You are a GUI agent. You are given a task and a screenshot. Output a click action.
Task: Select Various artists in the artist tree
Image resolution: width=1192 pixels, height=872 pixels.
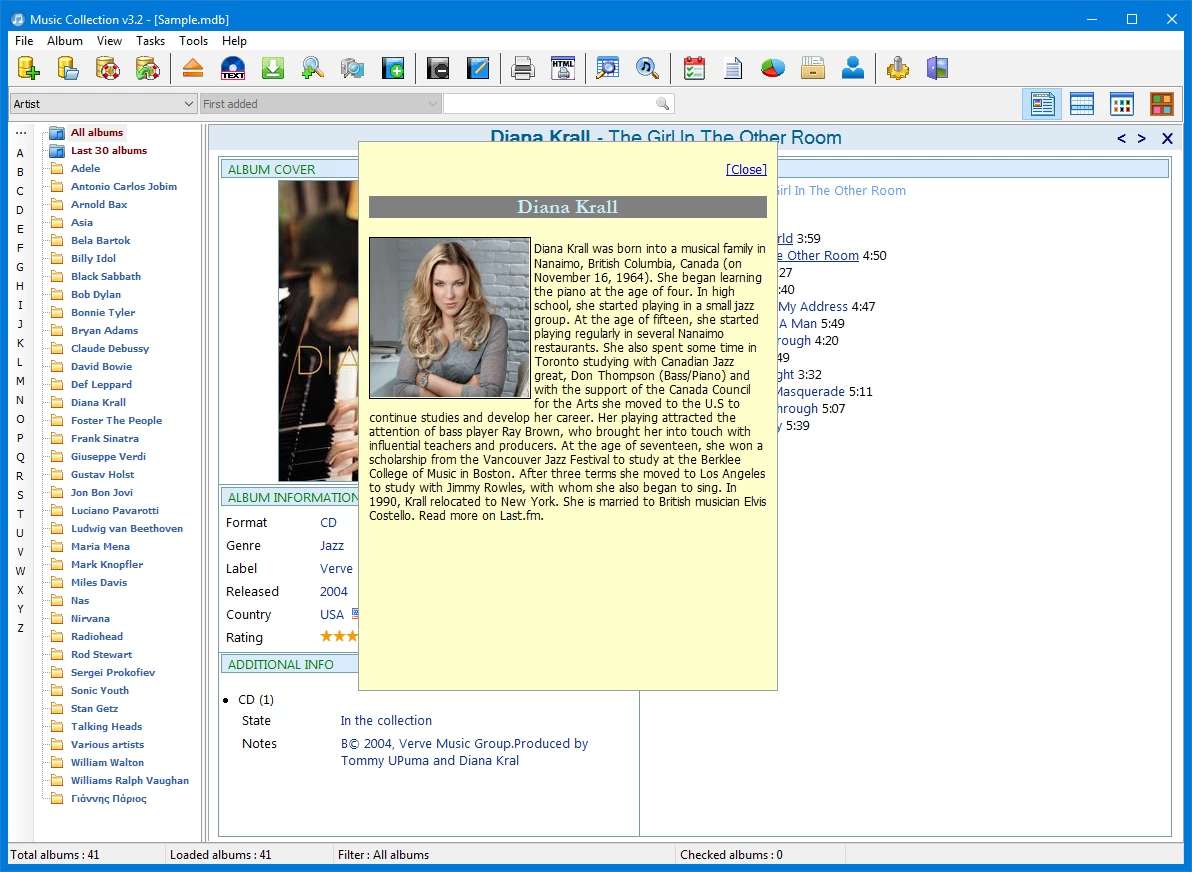[107, 744]
